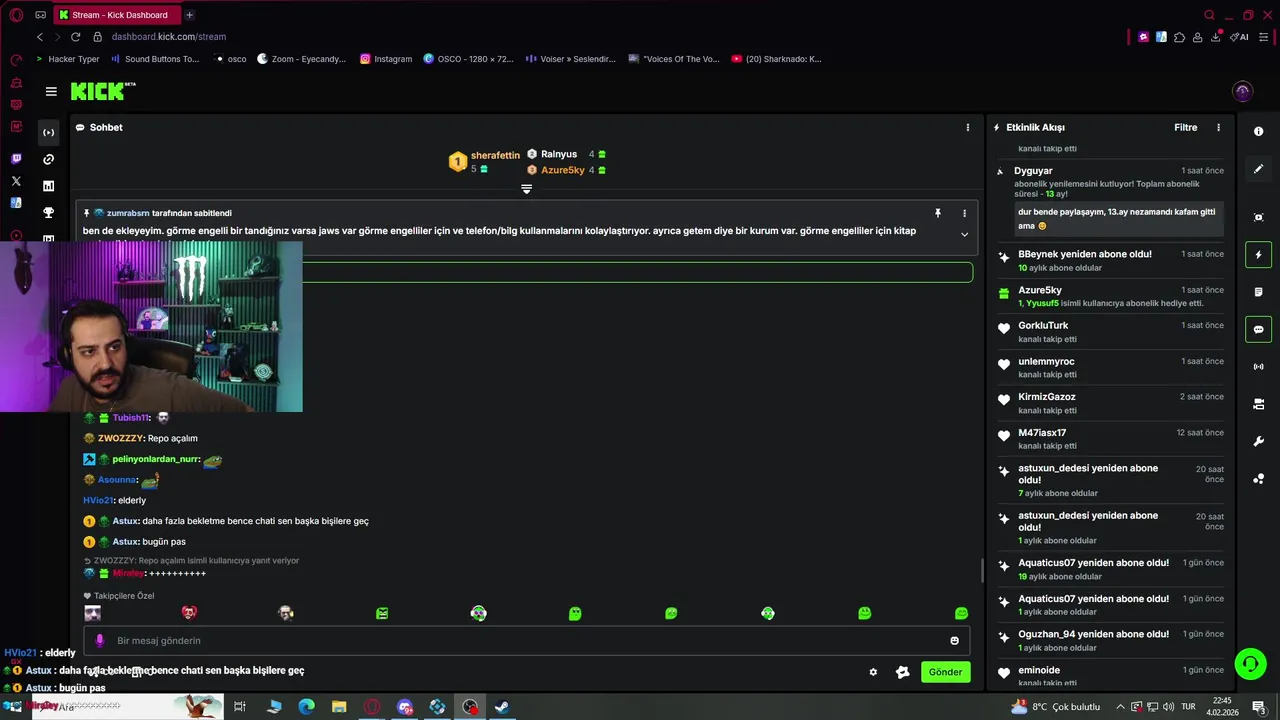Open the Twitch icon in Opera sidebar
Screen dimensions: 1280x720
coord(16,159)
